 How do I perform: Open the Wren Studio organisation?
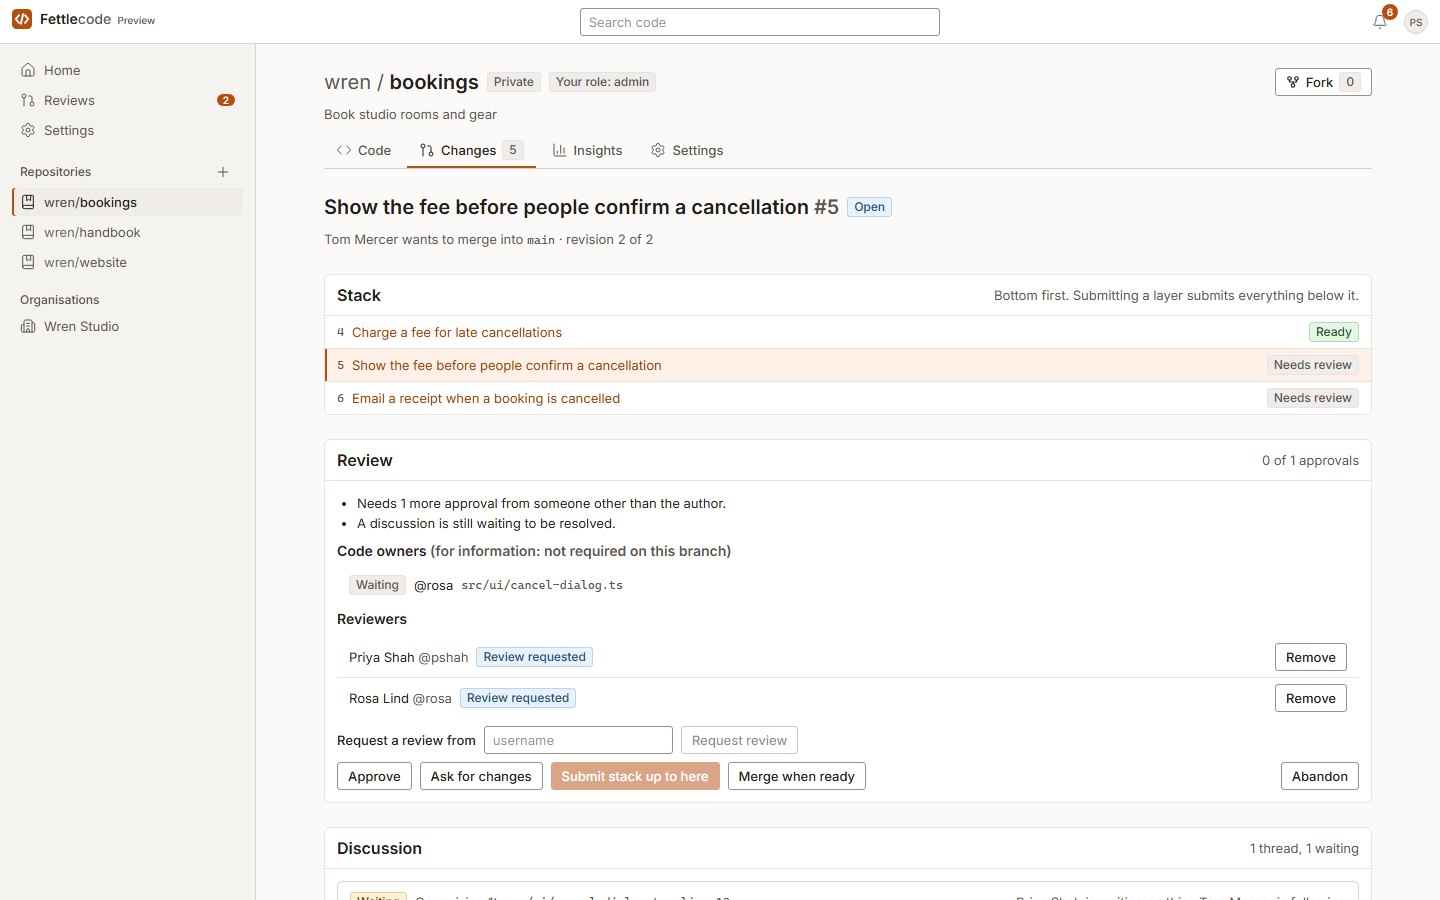pyautogui.click(x=127, y=326)
